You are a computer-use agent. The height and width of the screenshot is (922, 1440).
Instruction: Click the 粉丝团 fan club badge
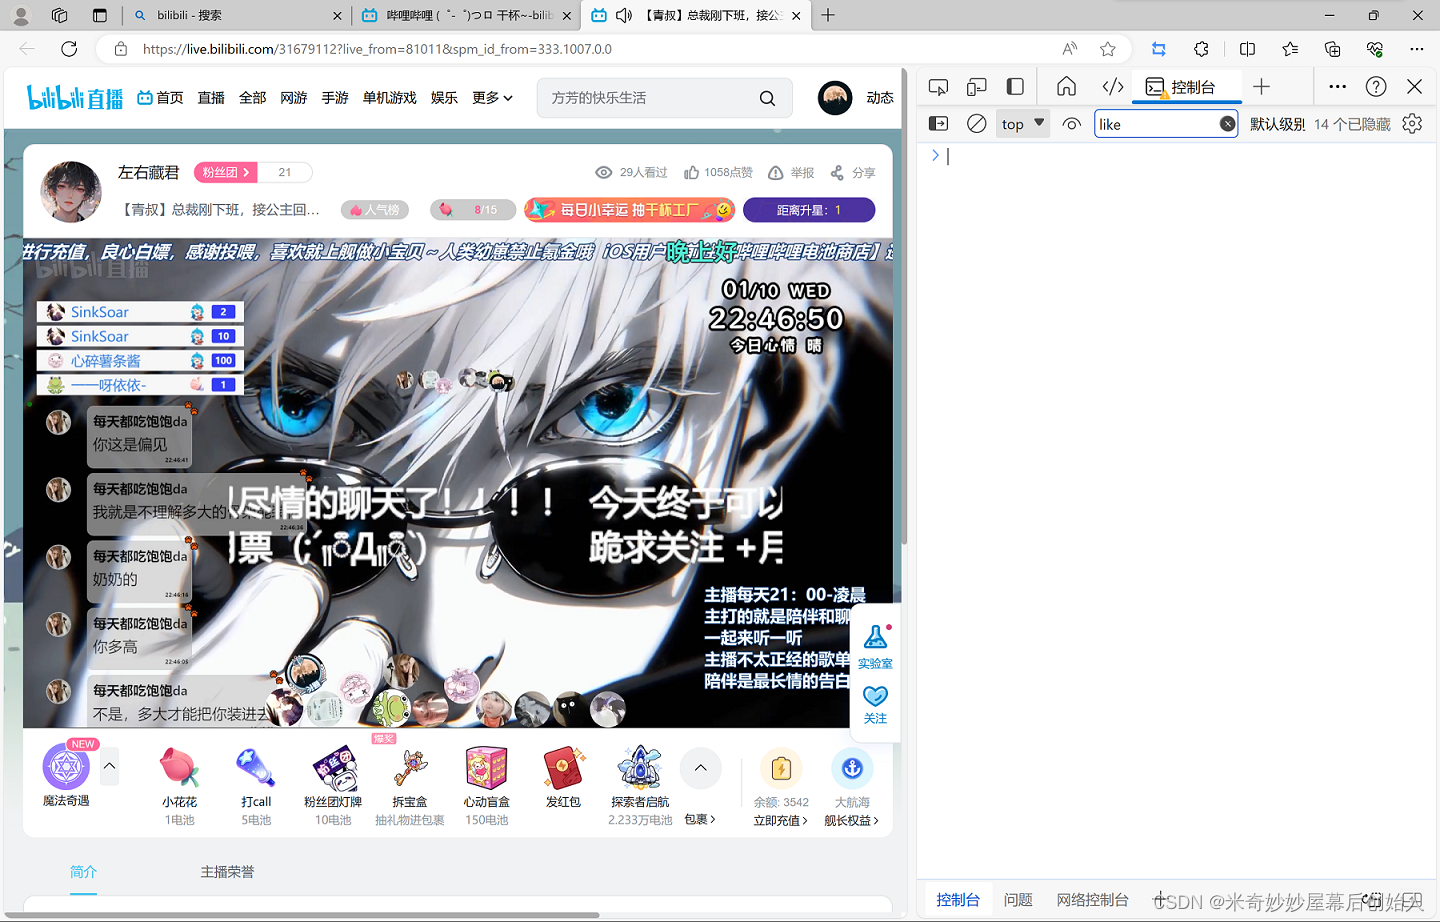(226, 172)
